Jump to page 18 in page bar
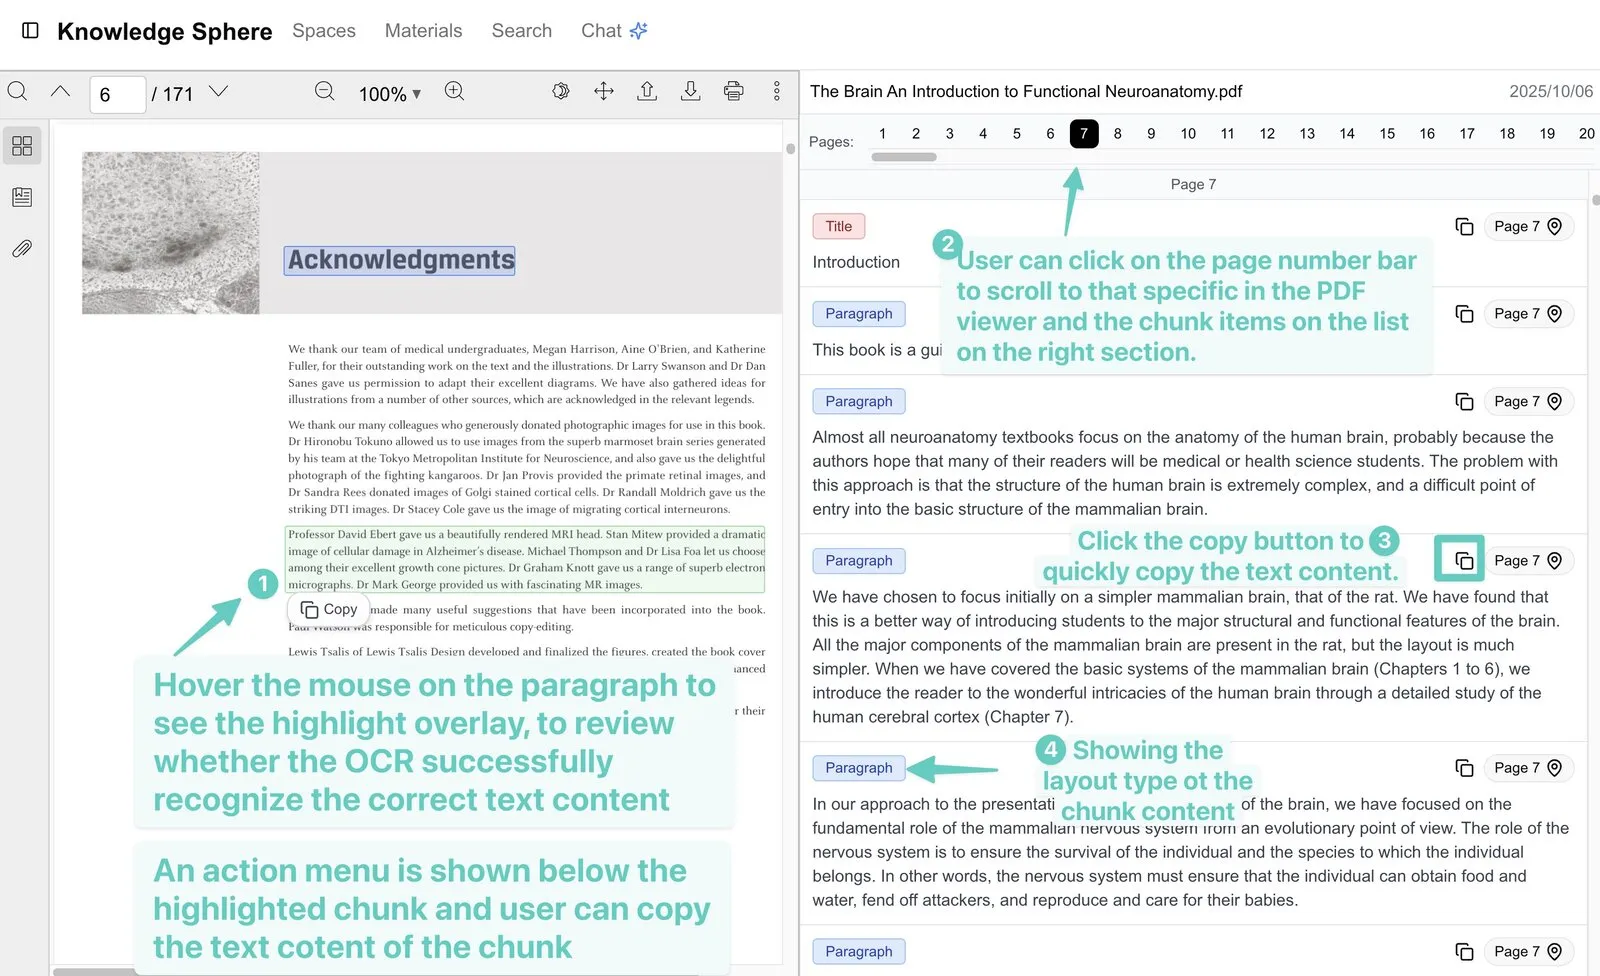 pyautogui.click(x=1507, y=134)
